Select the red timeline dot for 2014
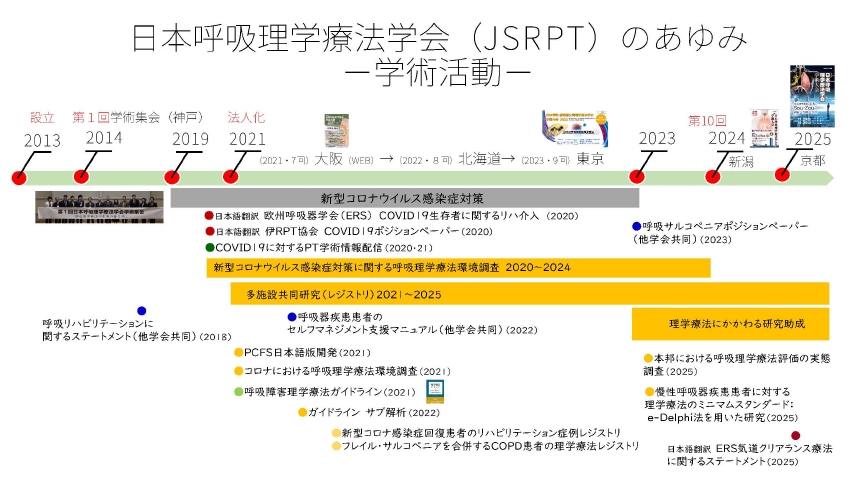This screenshot has height=480, width=860. click(82, 177)
